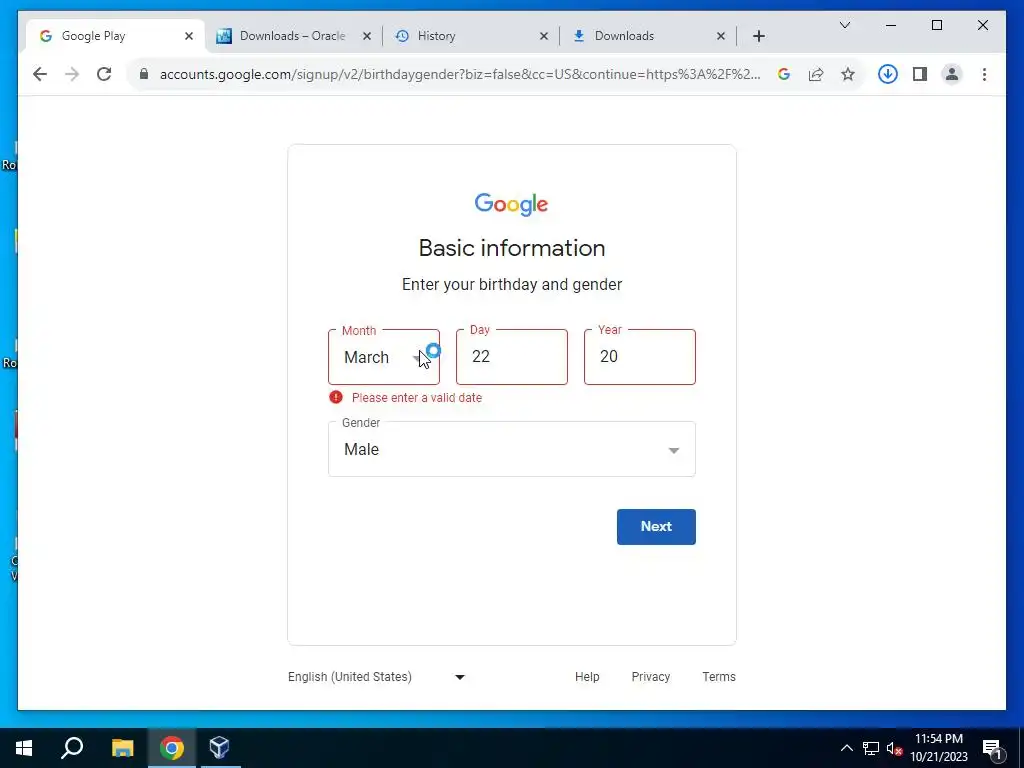
Task: Open the Terms link
Action: point(719,677)
